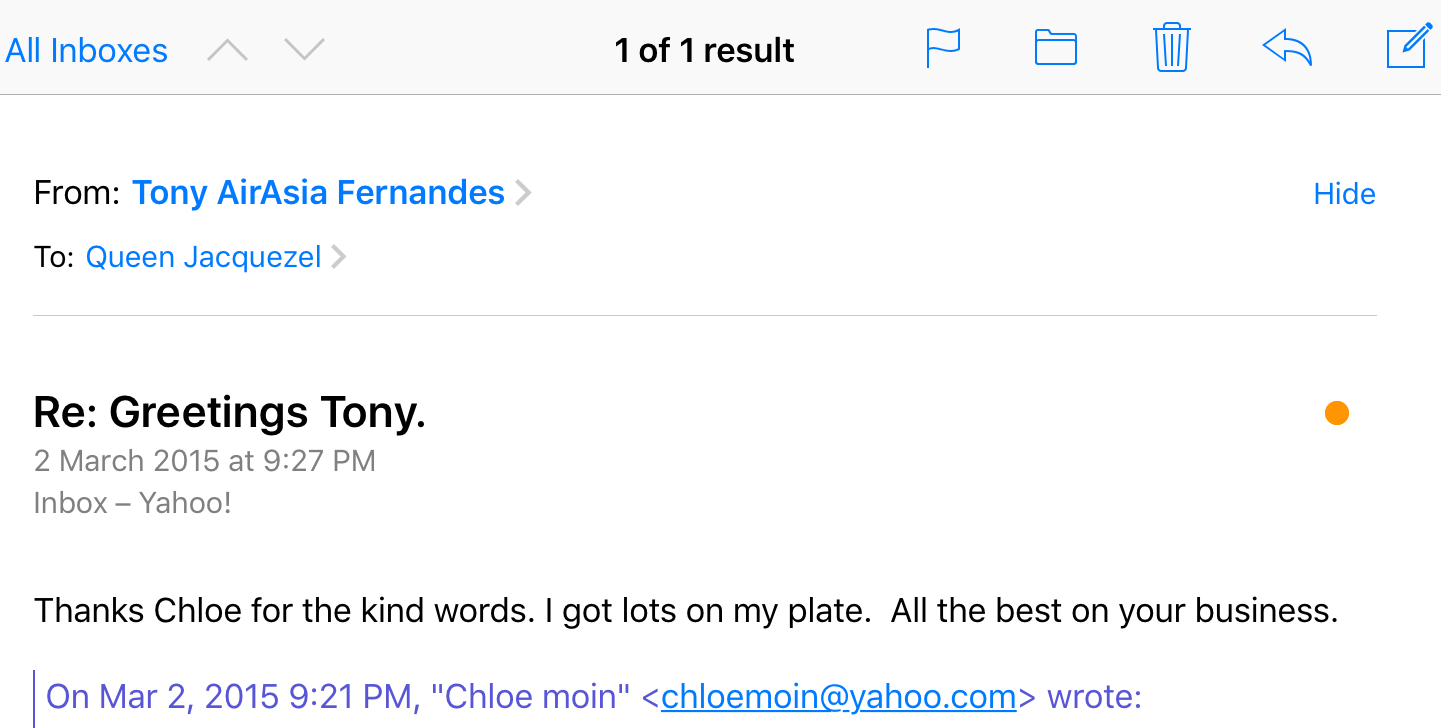The width and height of the screenshot is (1441, 728).
Task: Expand chevron next to sender name
Action: [x=523, y=193]
